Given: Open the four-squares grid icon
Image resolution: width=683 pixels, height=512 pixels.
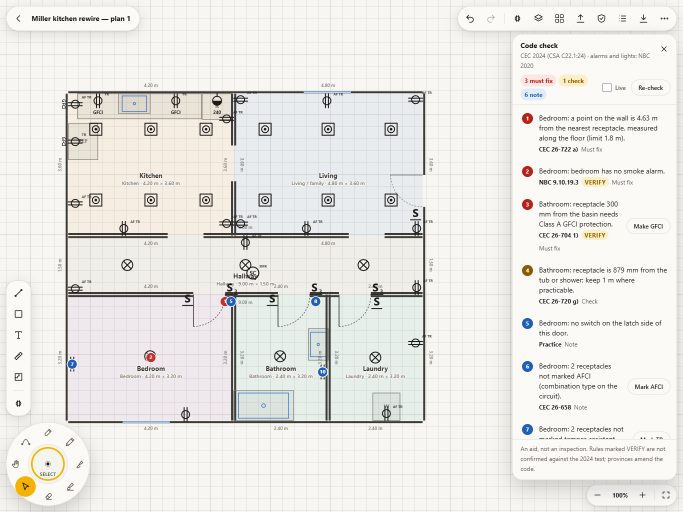Looking at the screenshot, I should pyautogui.click(x=559, y=18).
